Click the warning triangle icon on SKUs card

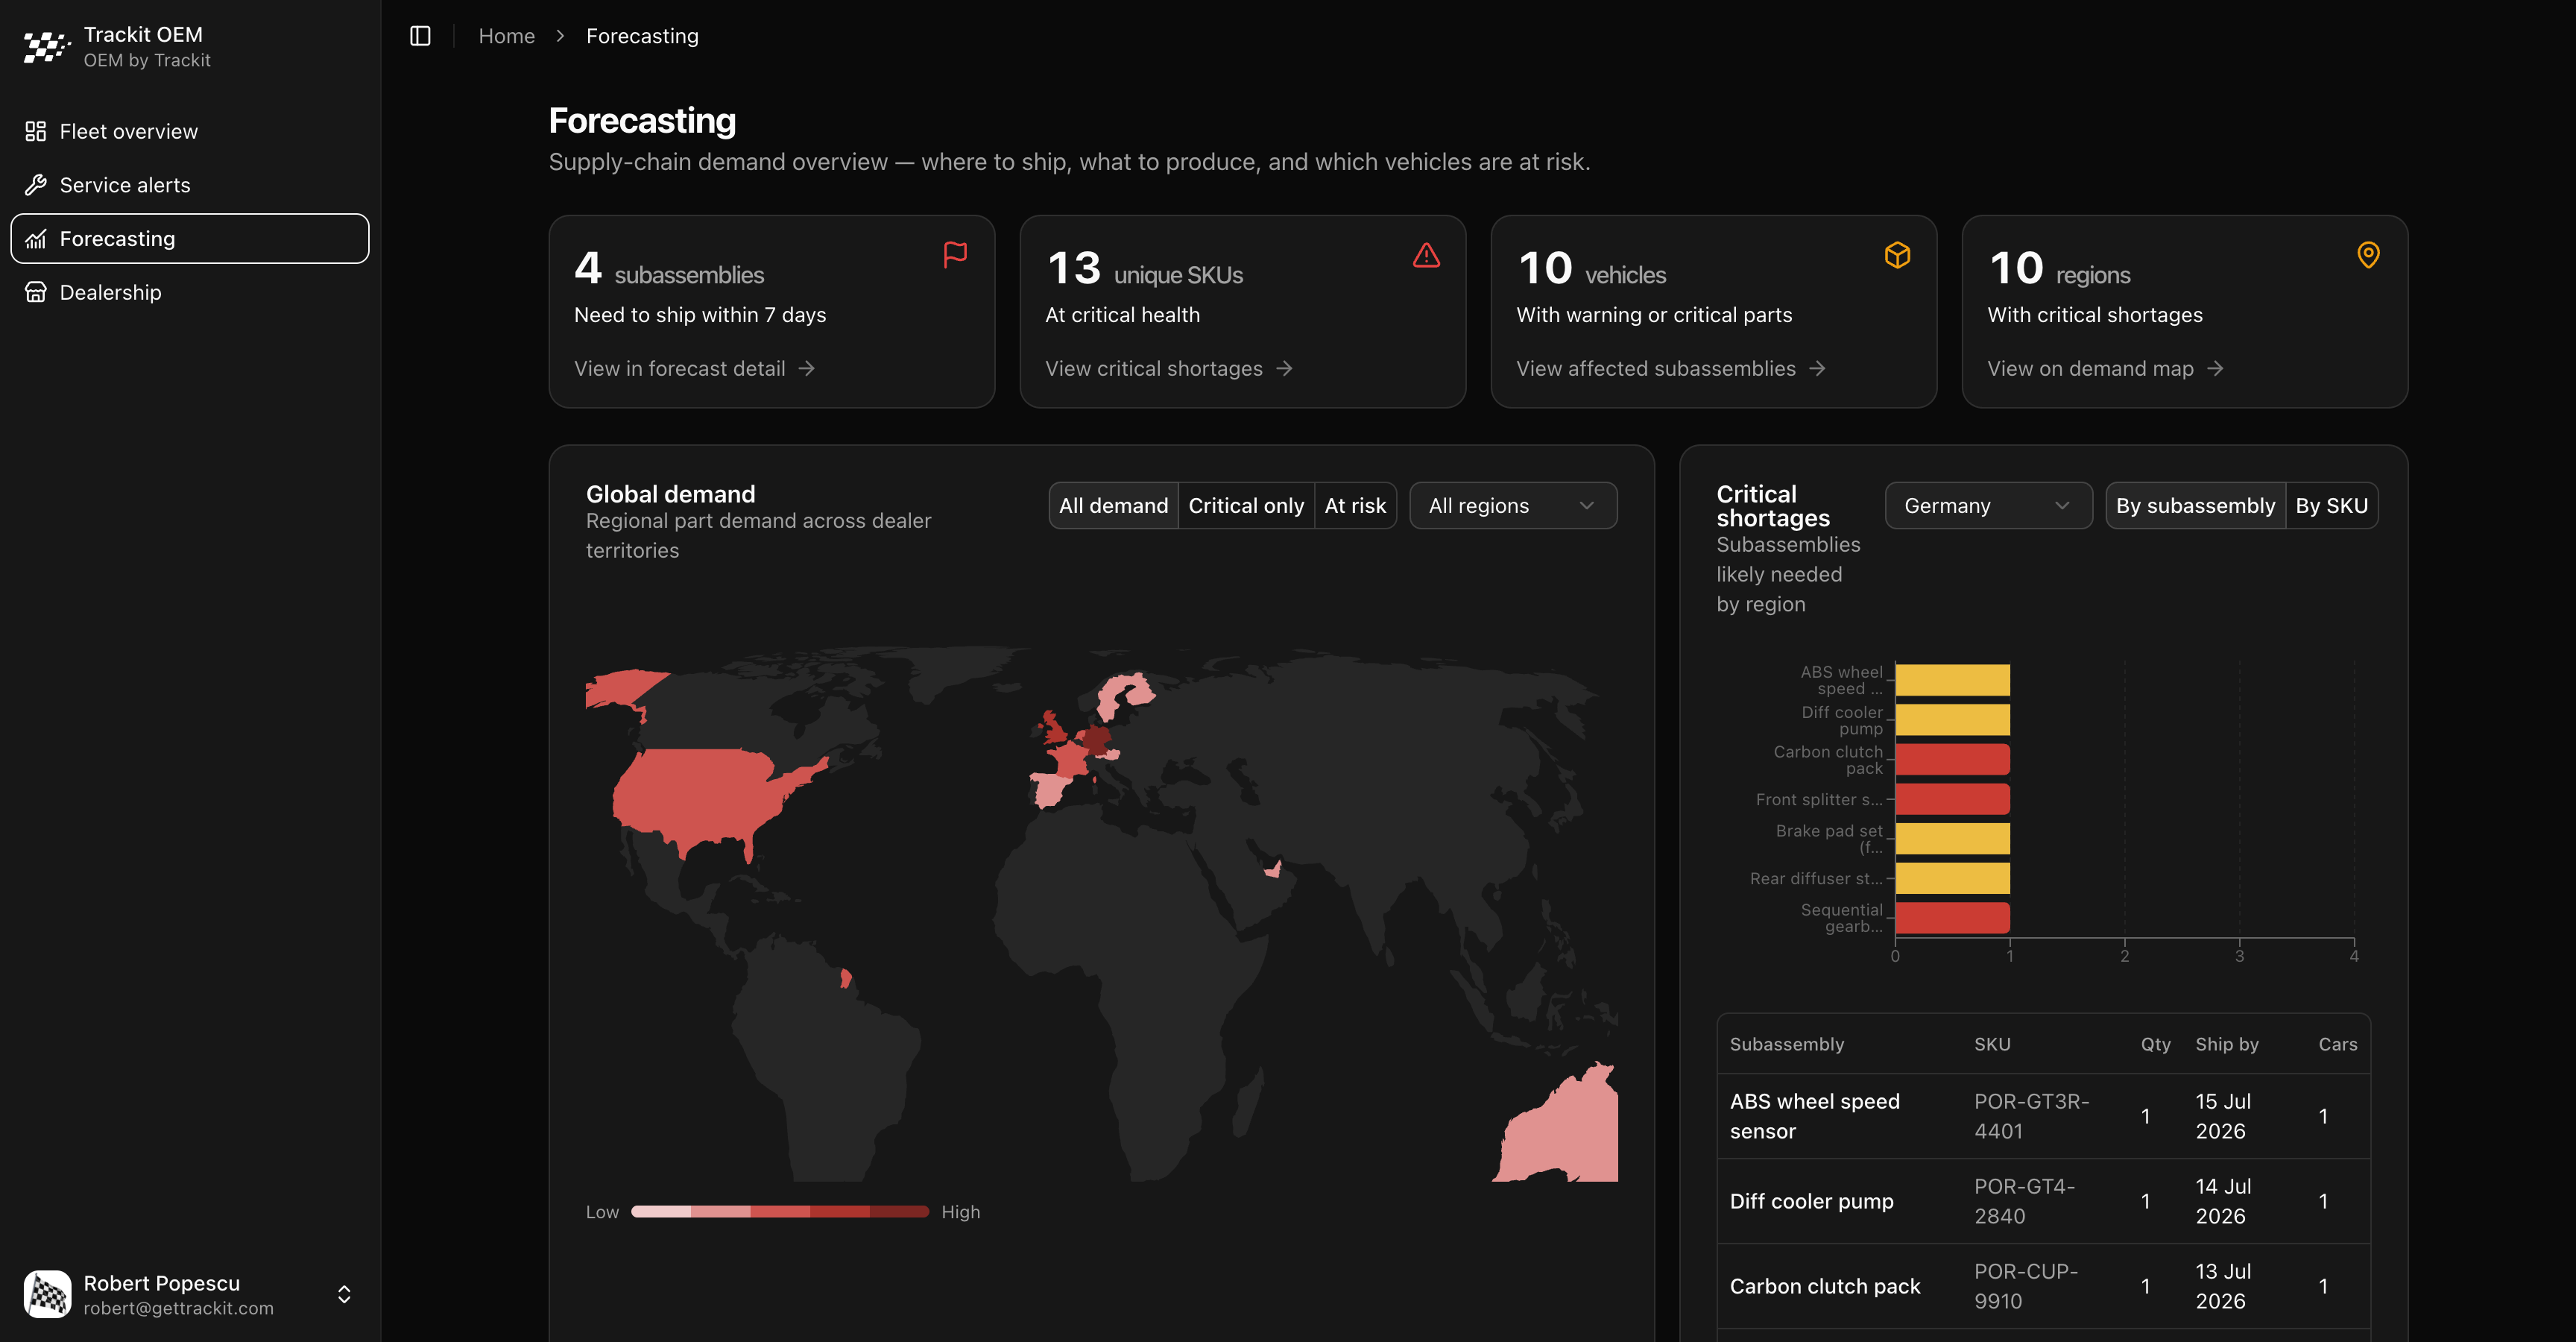point(1426,255)
